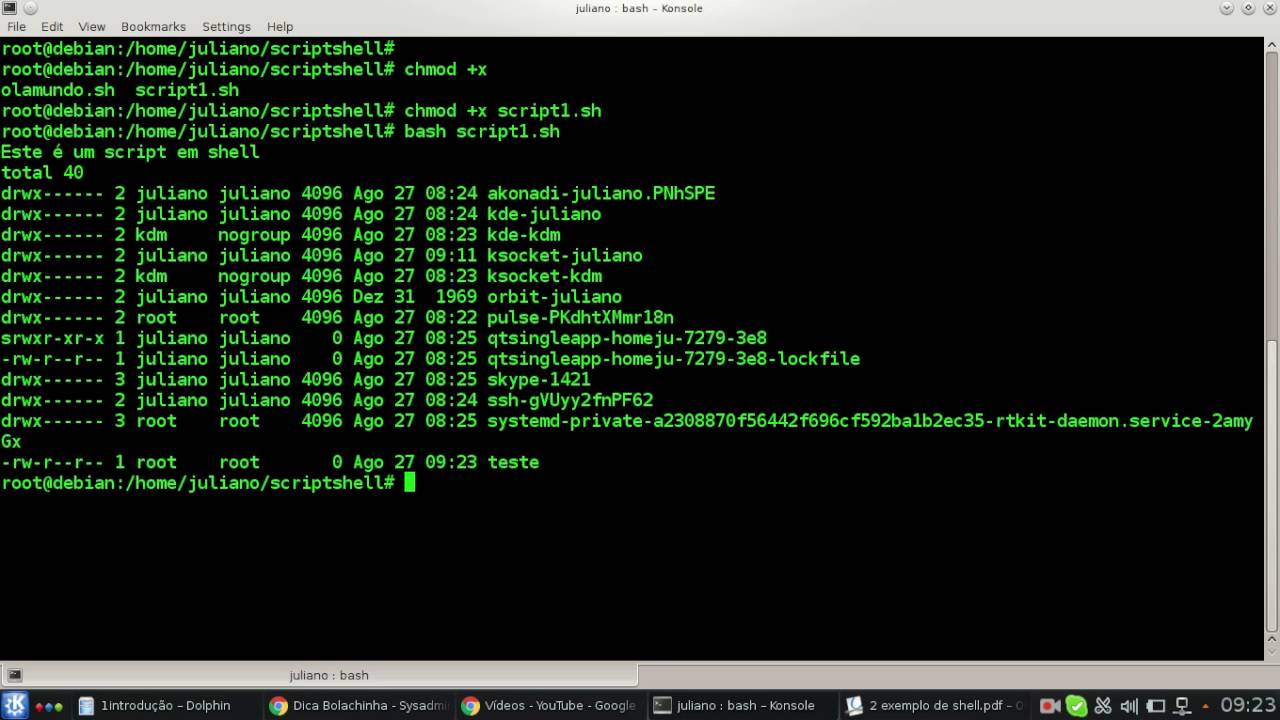Minimize the Konsole window
This screenshot has height=720, width=1280.
tap(1228, 8)
